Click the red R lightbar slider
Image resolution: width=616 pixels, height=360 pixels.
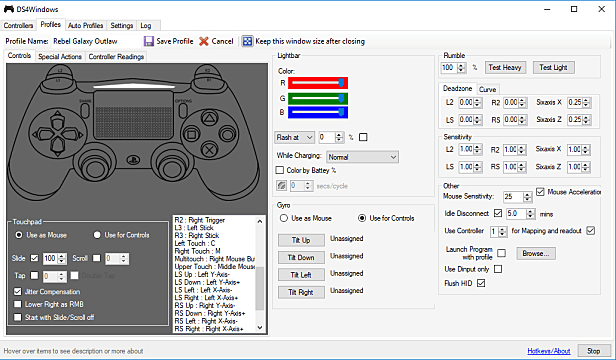pyautogui.click(x=318, y=83)
